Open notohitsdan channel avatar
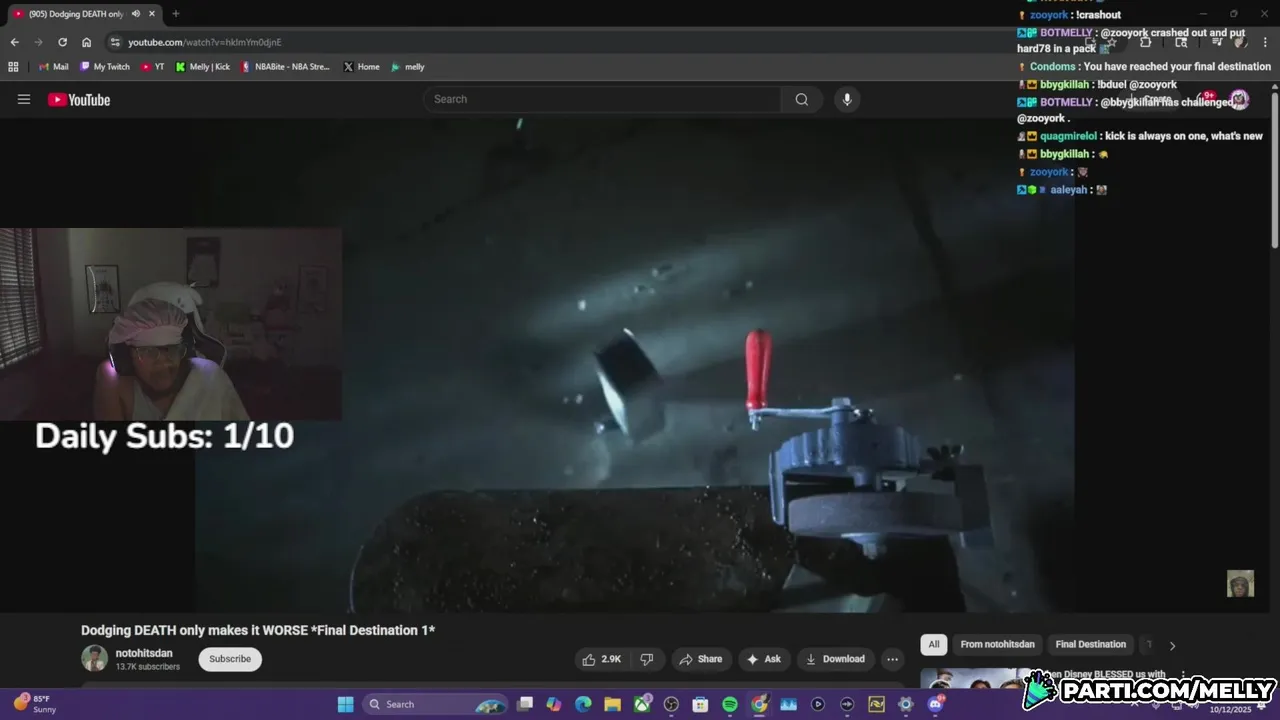This screenshot has height=720, width=1280. coord(94,658)
